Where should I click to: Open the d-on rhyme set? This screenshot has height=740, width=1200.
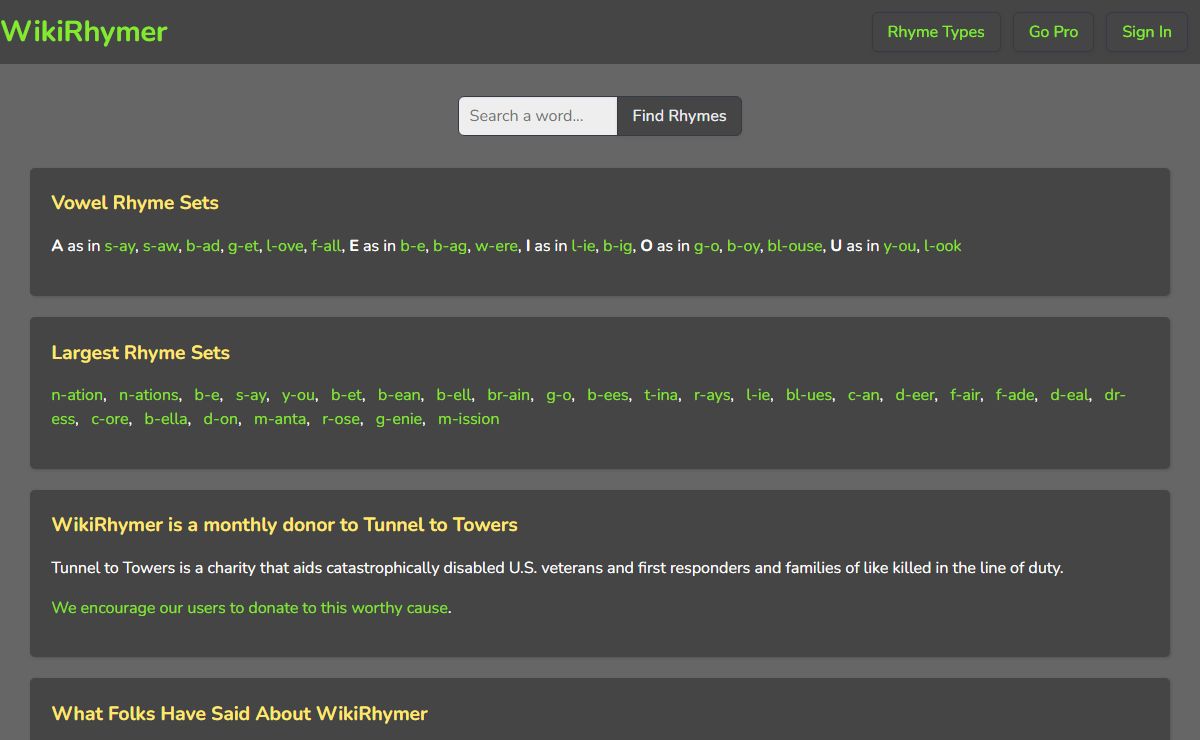point(221,419)
